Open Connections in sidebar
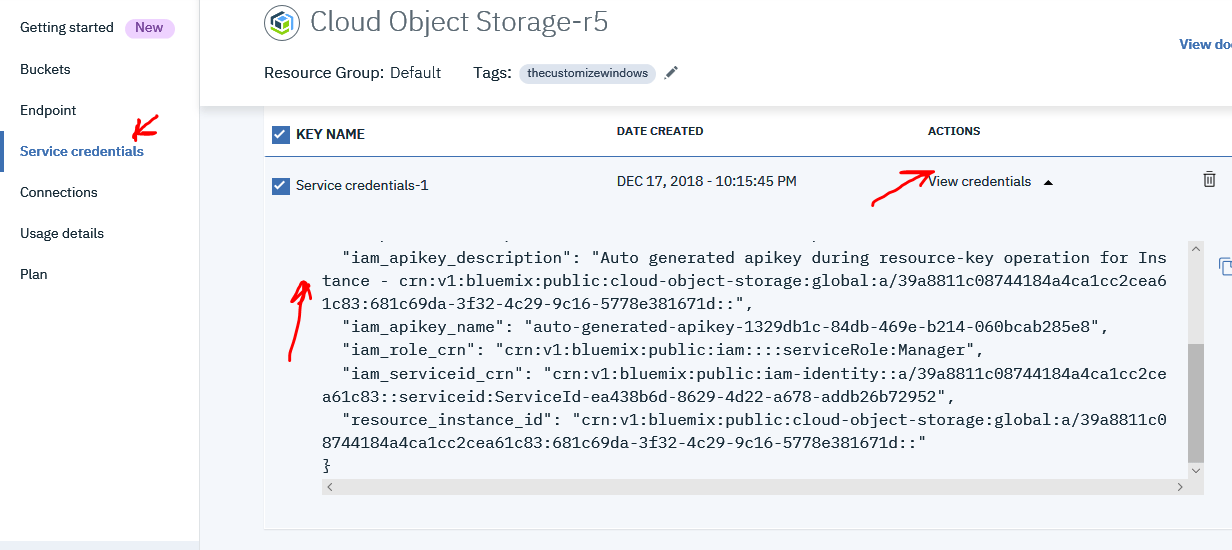This screenshot has height=550, width=1232. pos(59,192)
